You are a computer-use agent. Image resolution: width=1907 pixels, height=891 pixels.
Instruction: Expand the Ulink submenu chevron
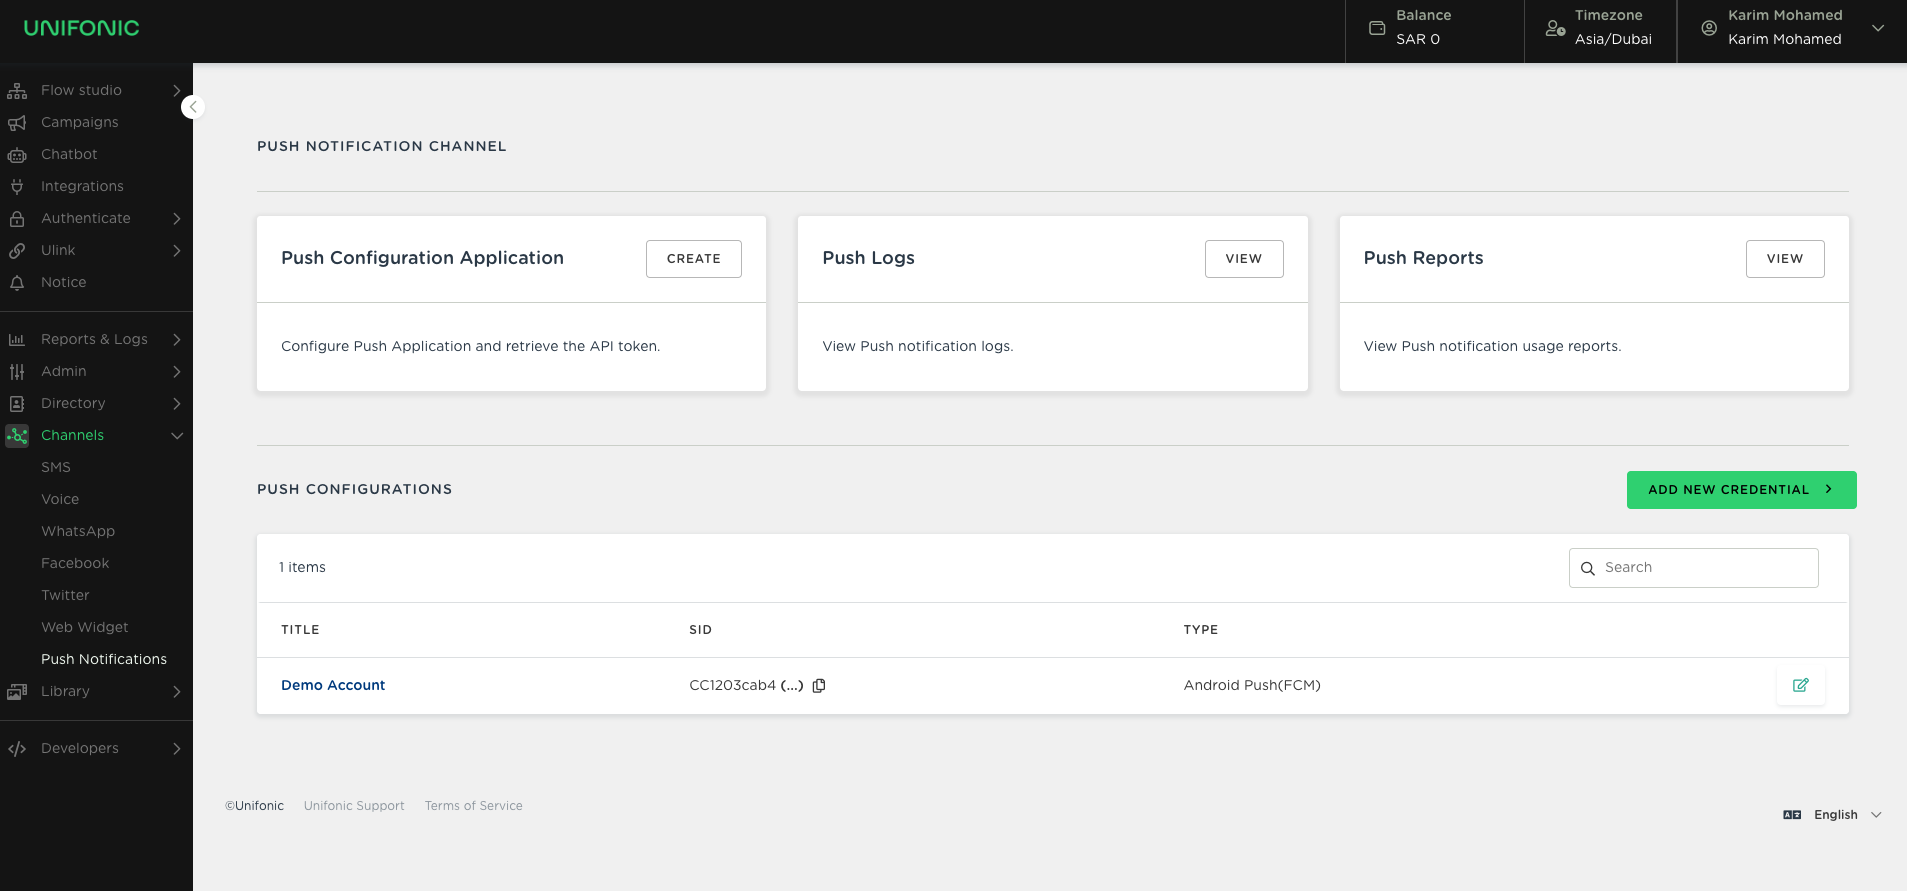[177, 251]
